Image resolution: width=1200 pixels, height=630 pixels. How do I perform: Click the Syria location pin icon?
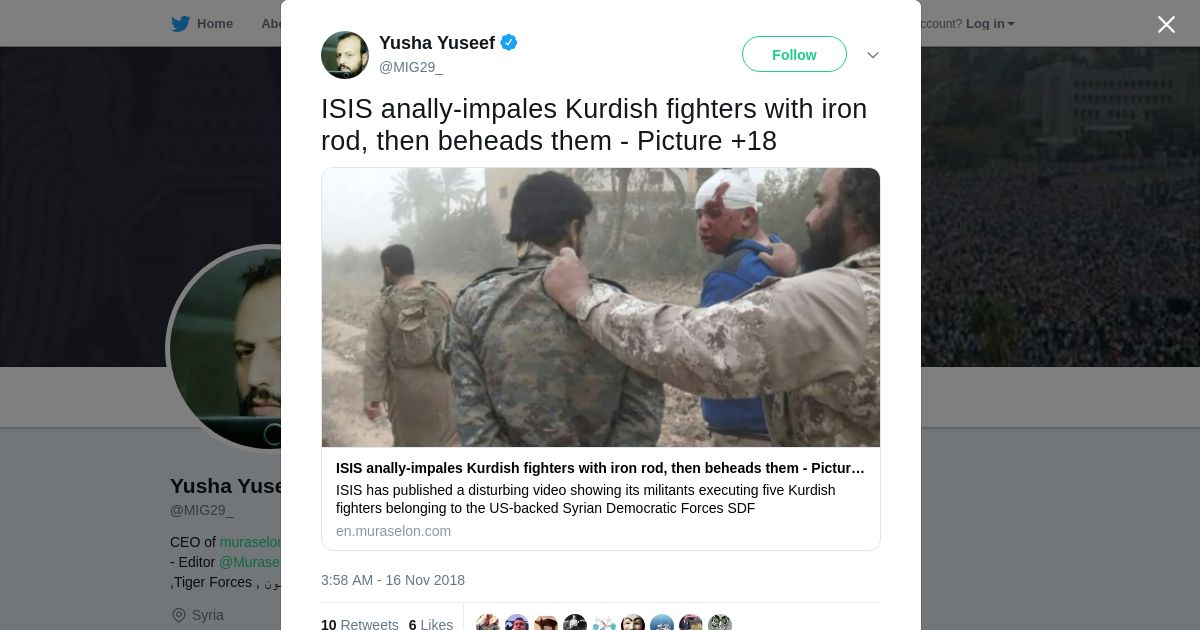(x=179, y=615)
